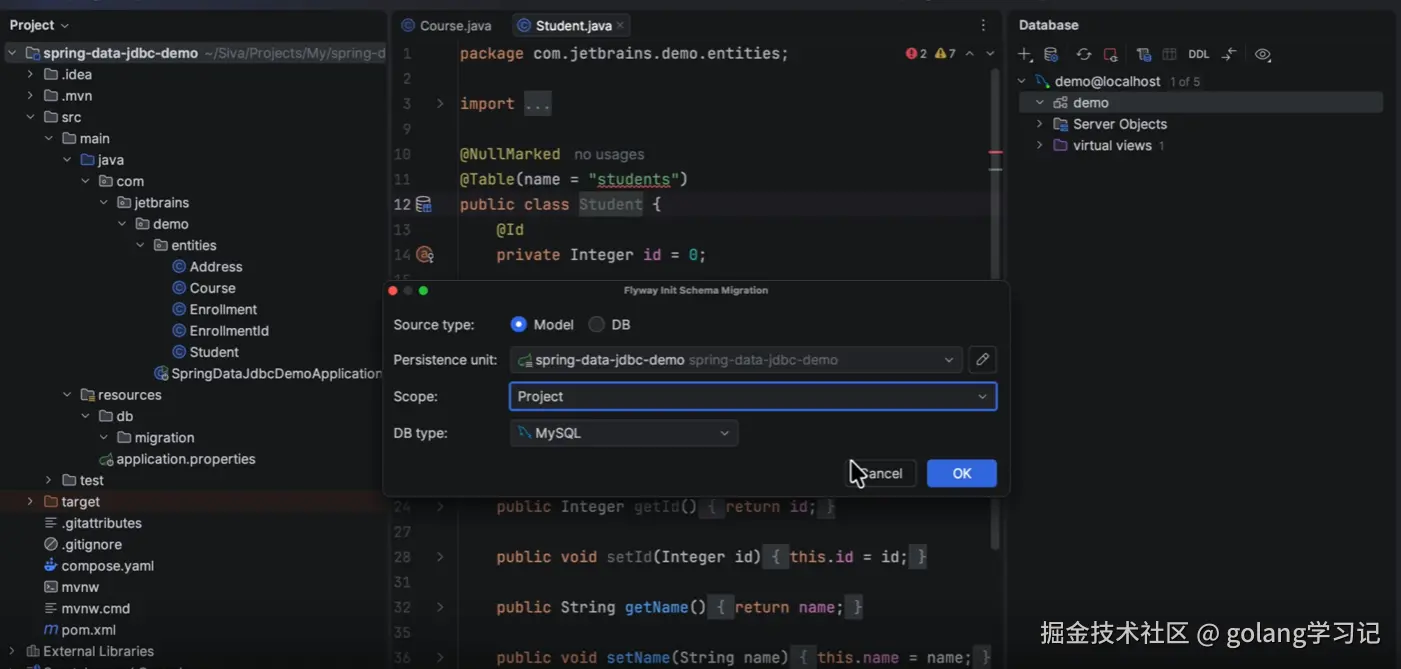1401x669 pixels.
Task: Close the Student.java tab
Action: (x=620, y=25)
